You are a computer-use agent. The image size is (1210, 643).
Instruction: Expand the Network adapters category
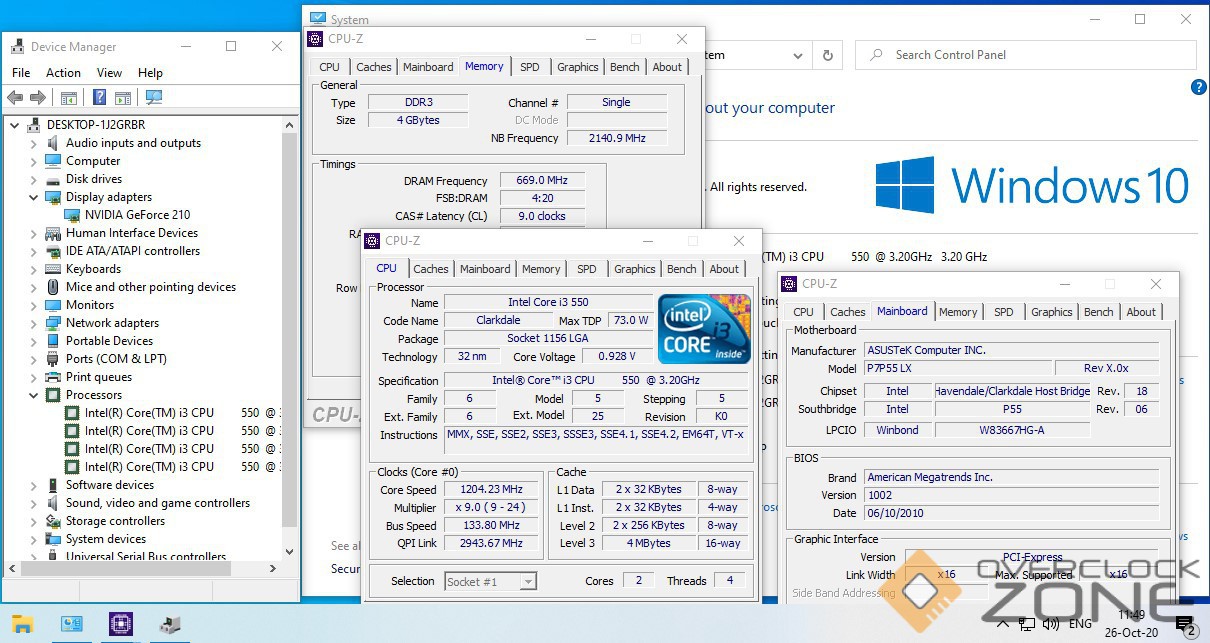point(33,323)
